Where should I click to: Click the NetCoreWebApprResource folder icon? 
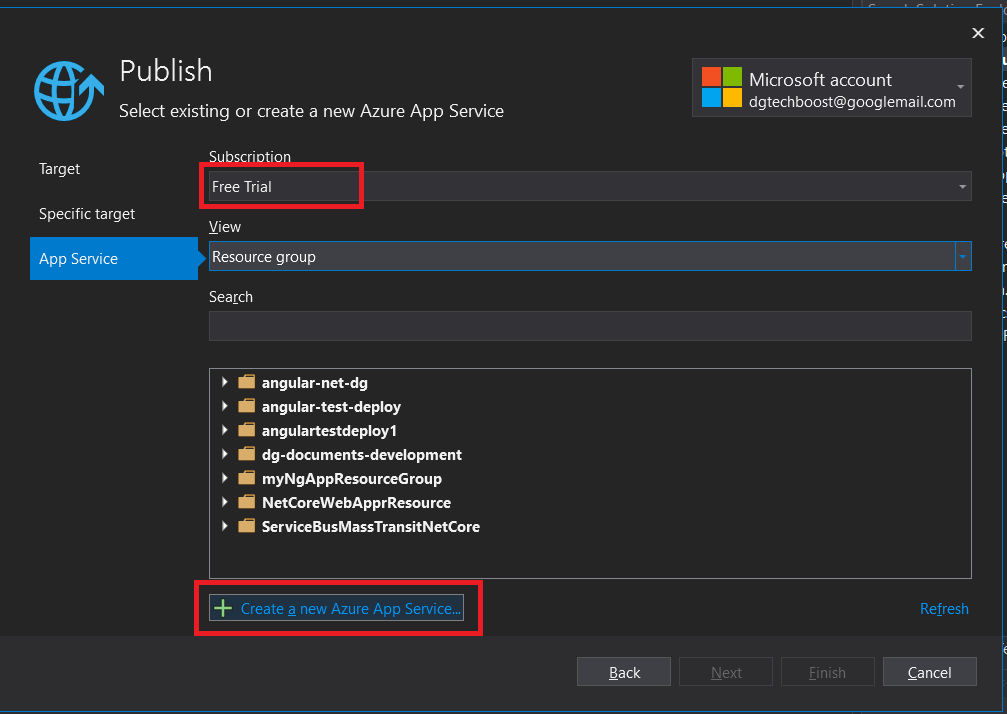click(247, 502)
